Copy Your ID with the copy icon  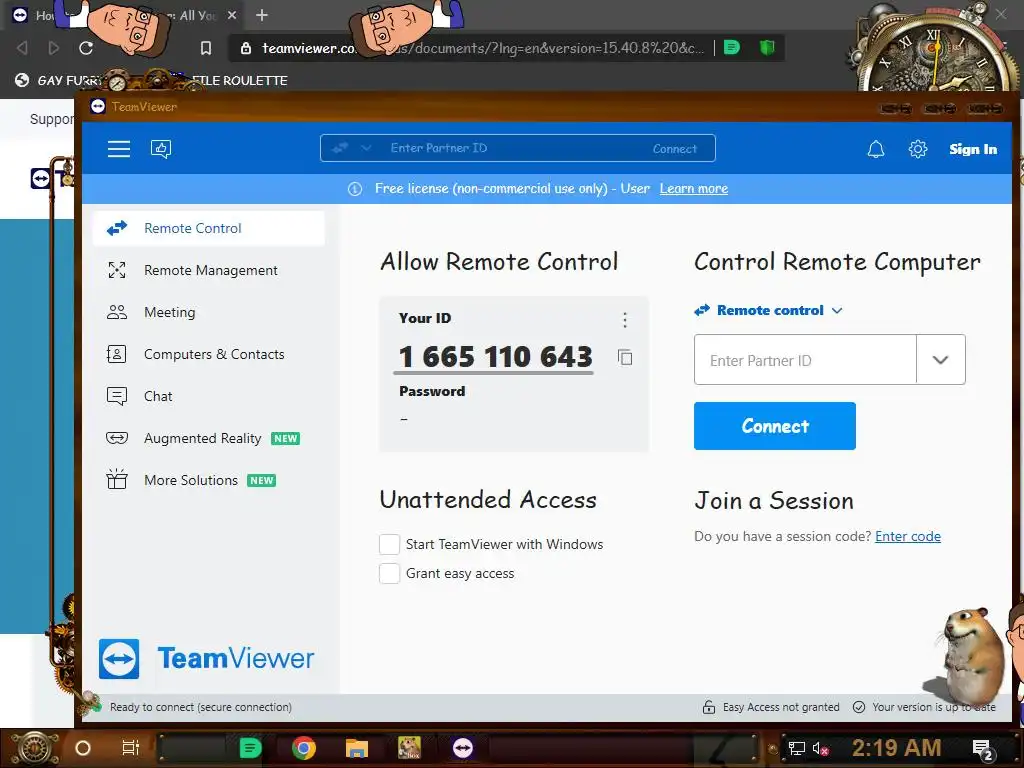coord(625,357)
